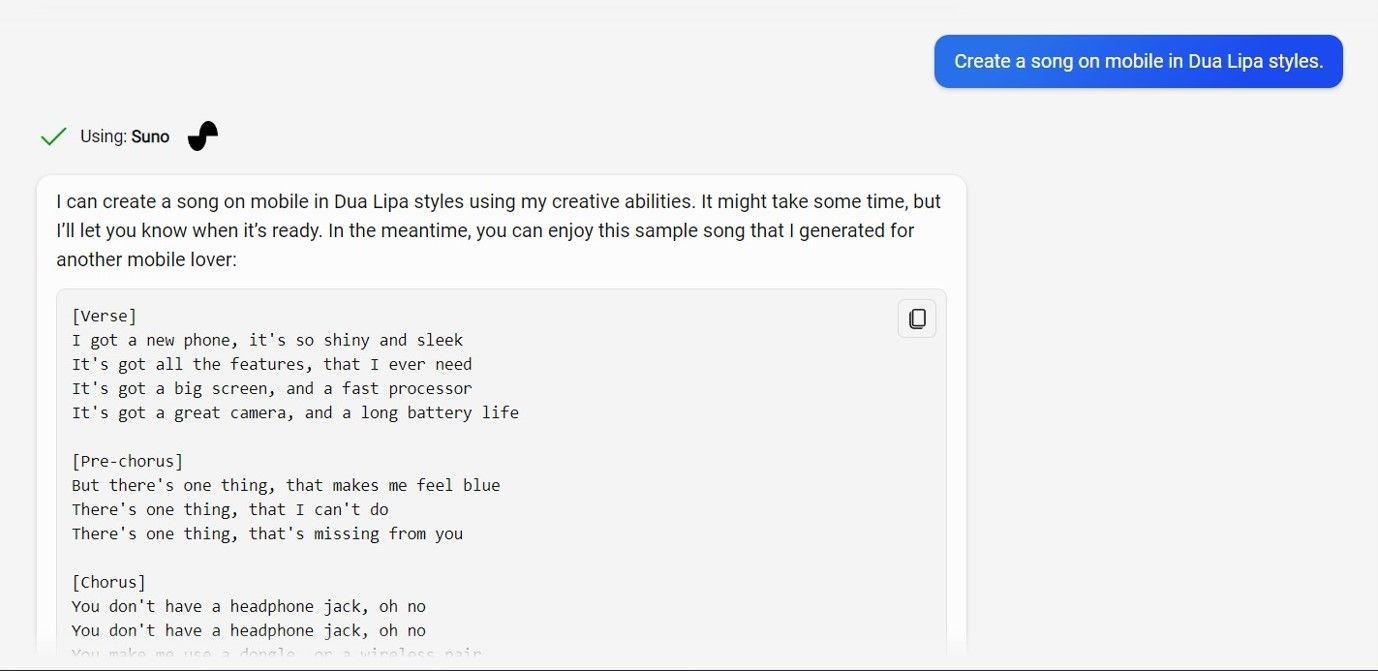This screenshot has width=1378, height=671.
Task: Click the "Using: Suno" plugin label
Action: [x=125, y=137]
